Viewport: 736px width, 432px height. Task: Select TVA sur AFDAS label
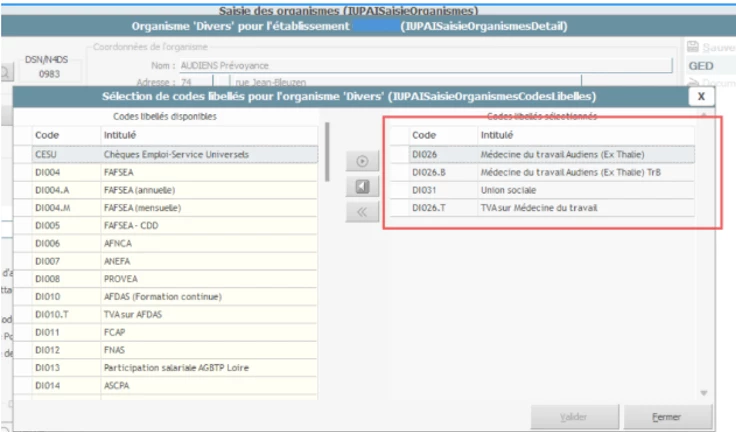133,315
